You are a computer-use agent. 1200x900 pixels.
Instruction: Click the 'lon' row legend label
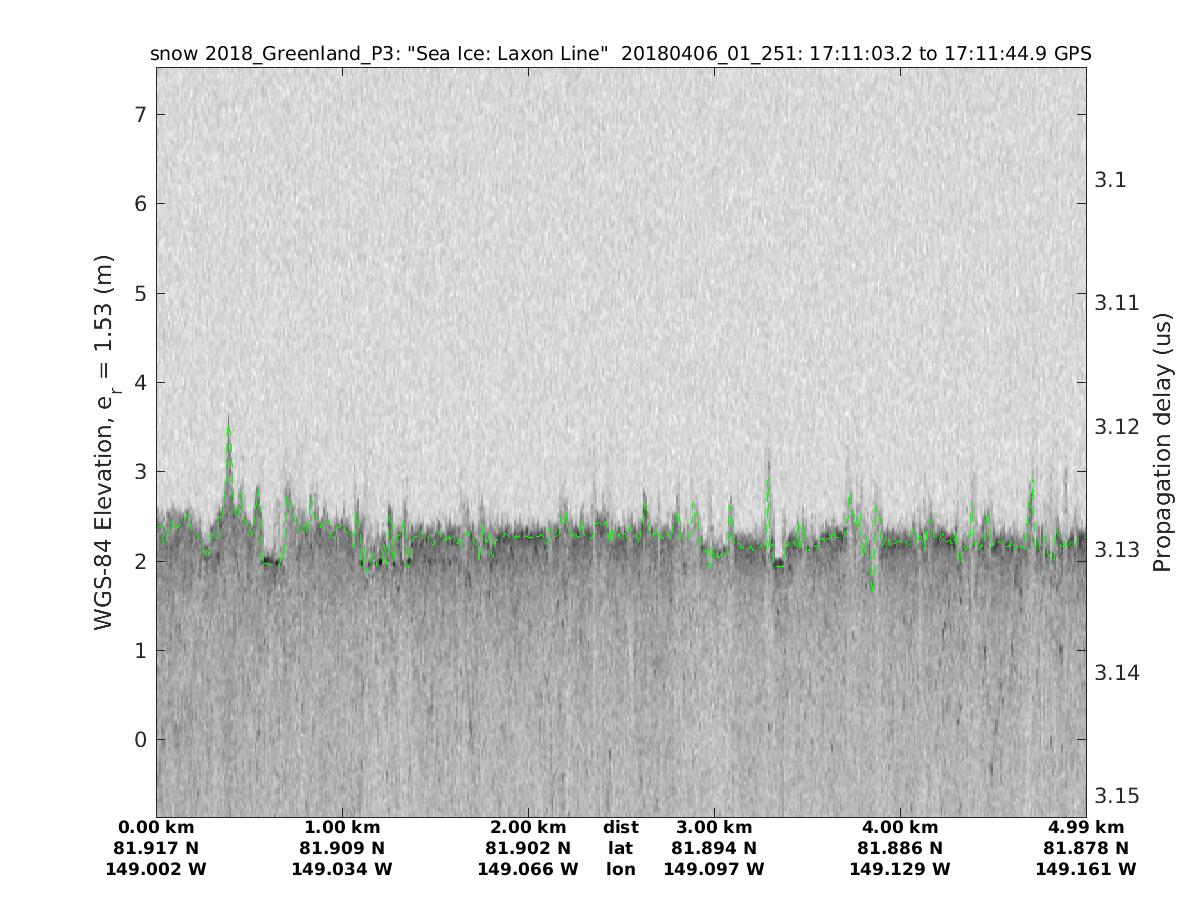pos(620,870)
